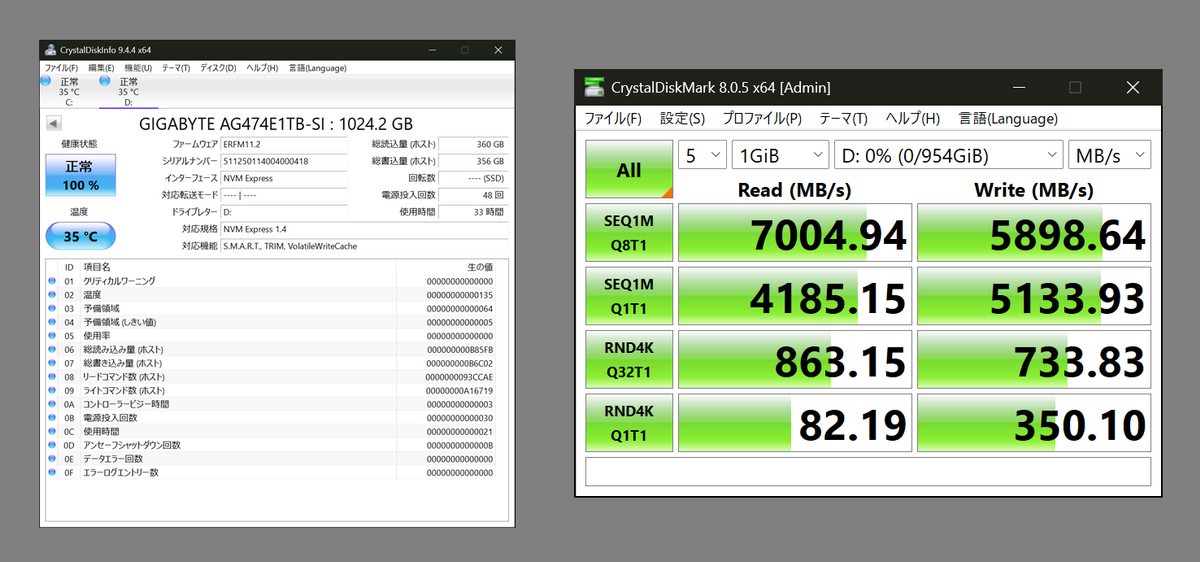Click the CrystalDiskInfo title bar app icon

pyautogui.click(x=50, y=50)
